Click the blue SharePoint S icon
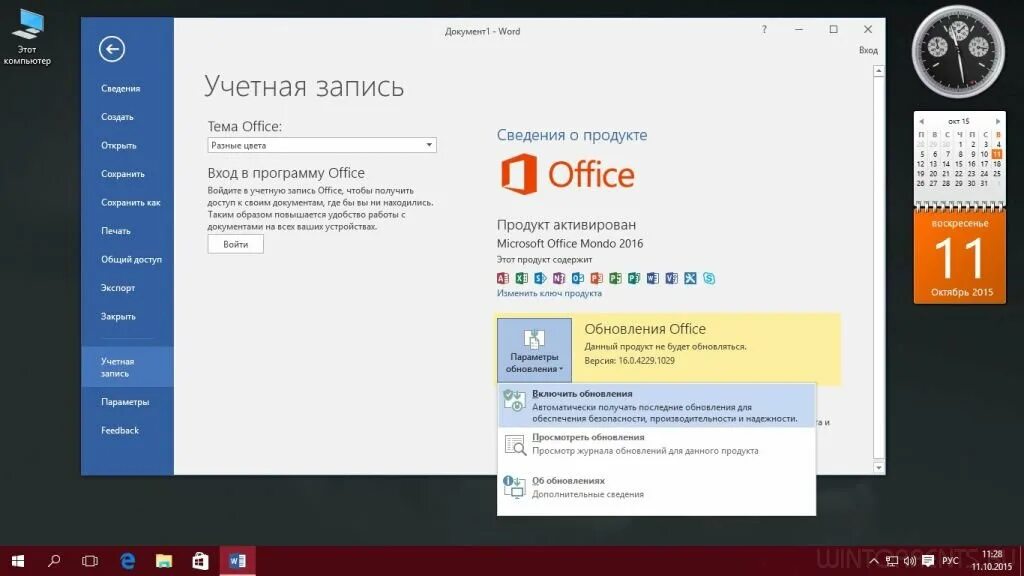This screenshot has height=576, width=1024. [540, 278]
